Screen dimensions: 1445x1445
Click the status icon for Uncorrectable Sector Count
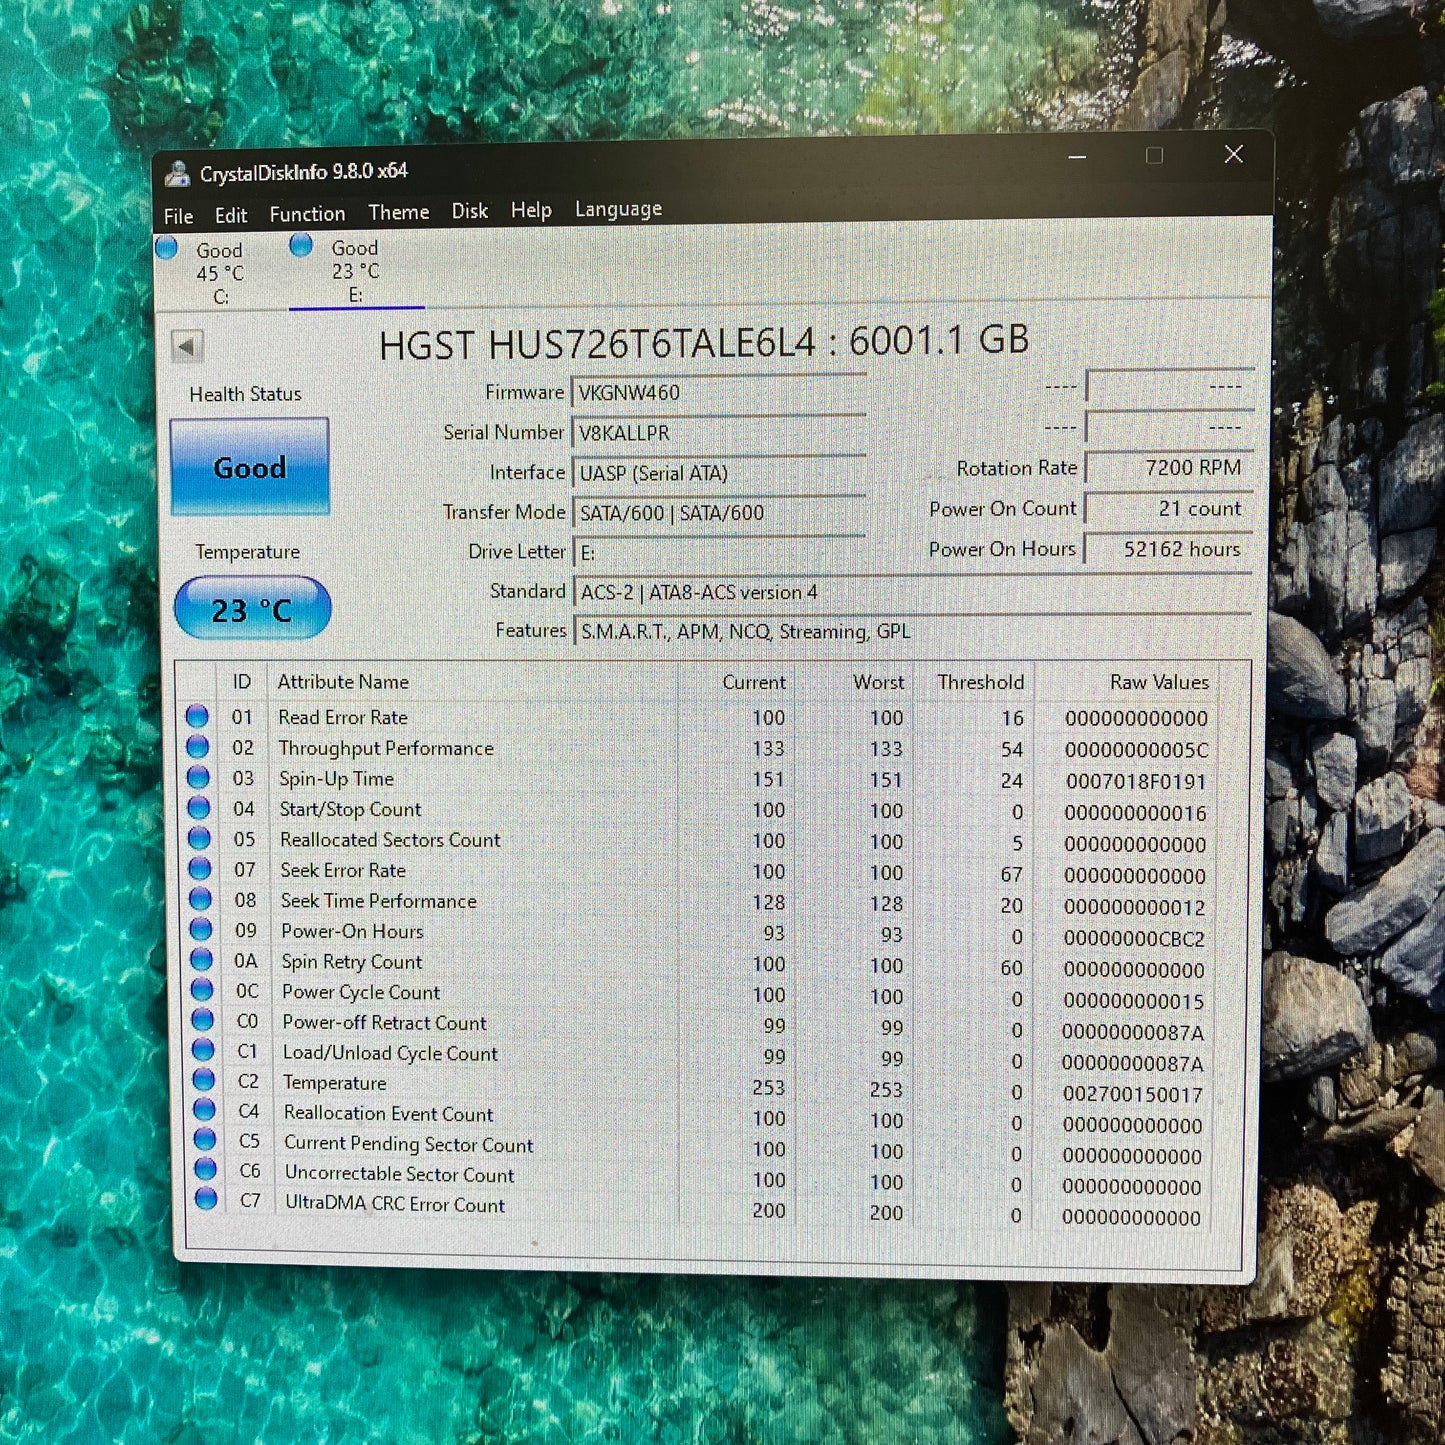point(205,1169)
